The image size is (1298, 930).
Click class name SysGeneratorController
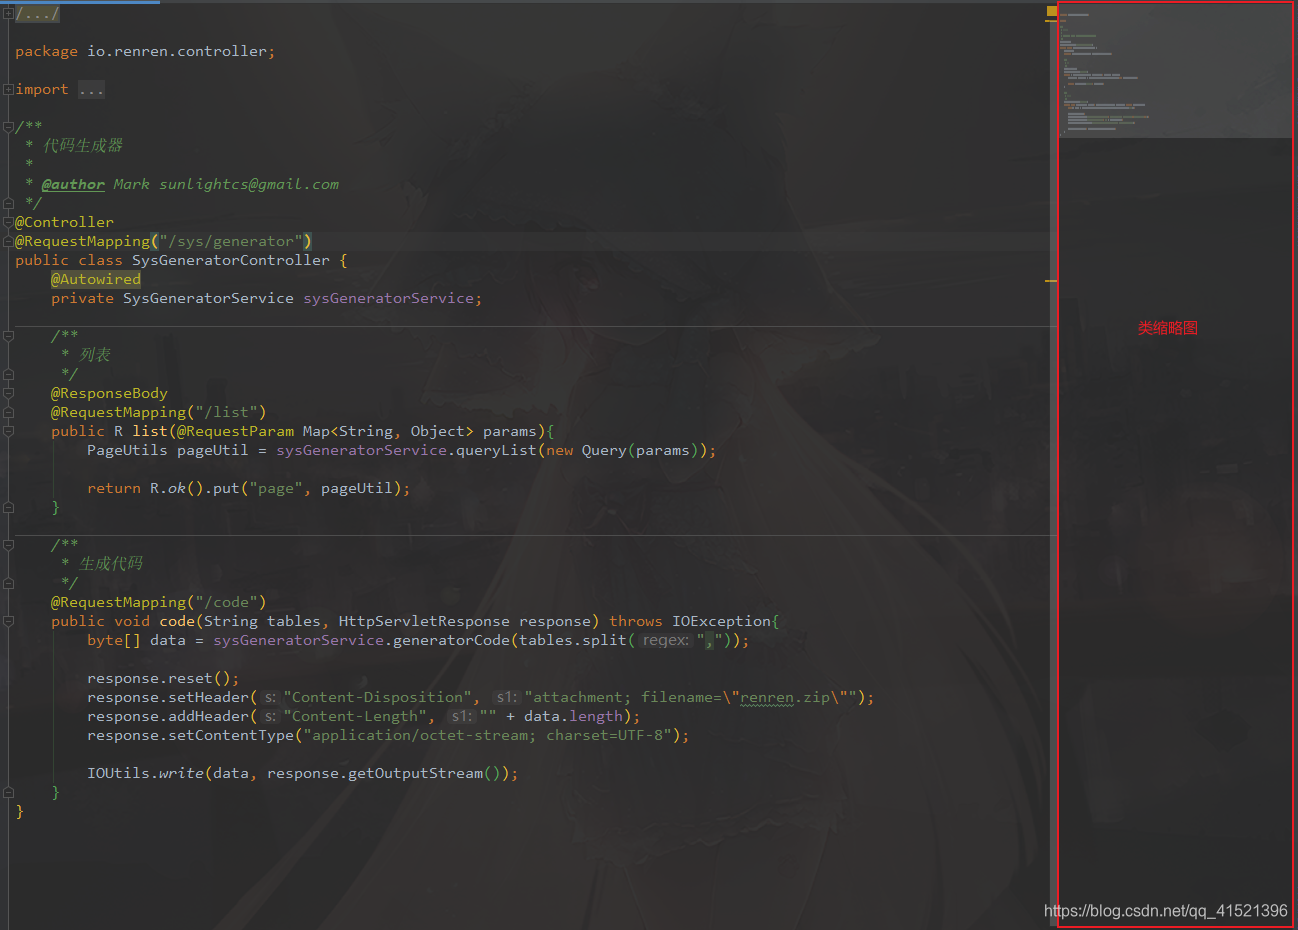pos(231,260)
